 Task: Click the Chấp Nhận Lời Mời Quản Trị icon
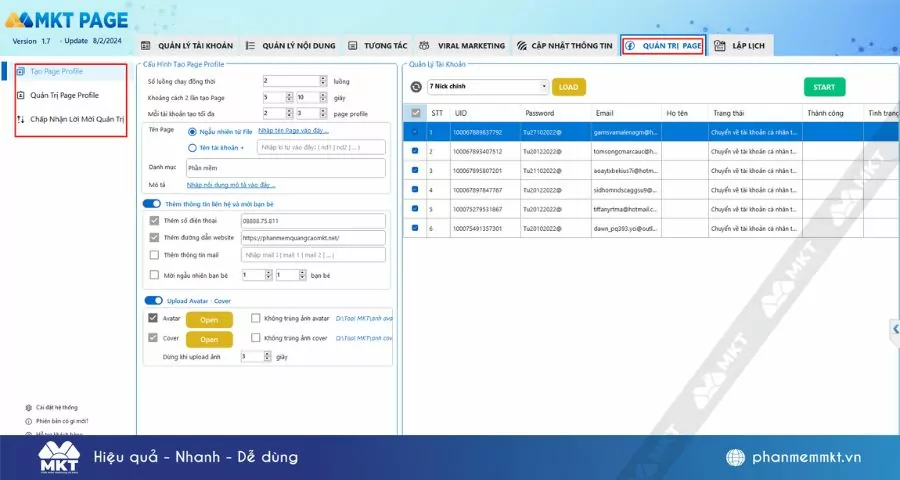pyautogui.click(x=21, y=119)
